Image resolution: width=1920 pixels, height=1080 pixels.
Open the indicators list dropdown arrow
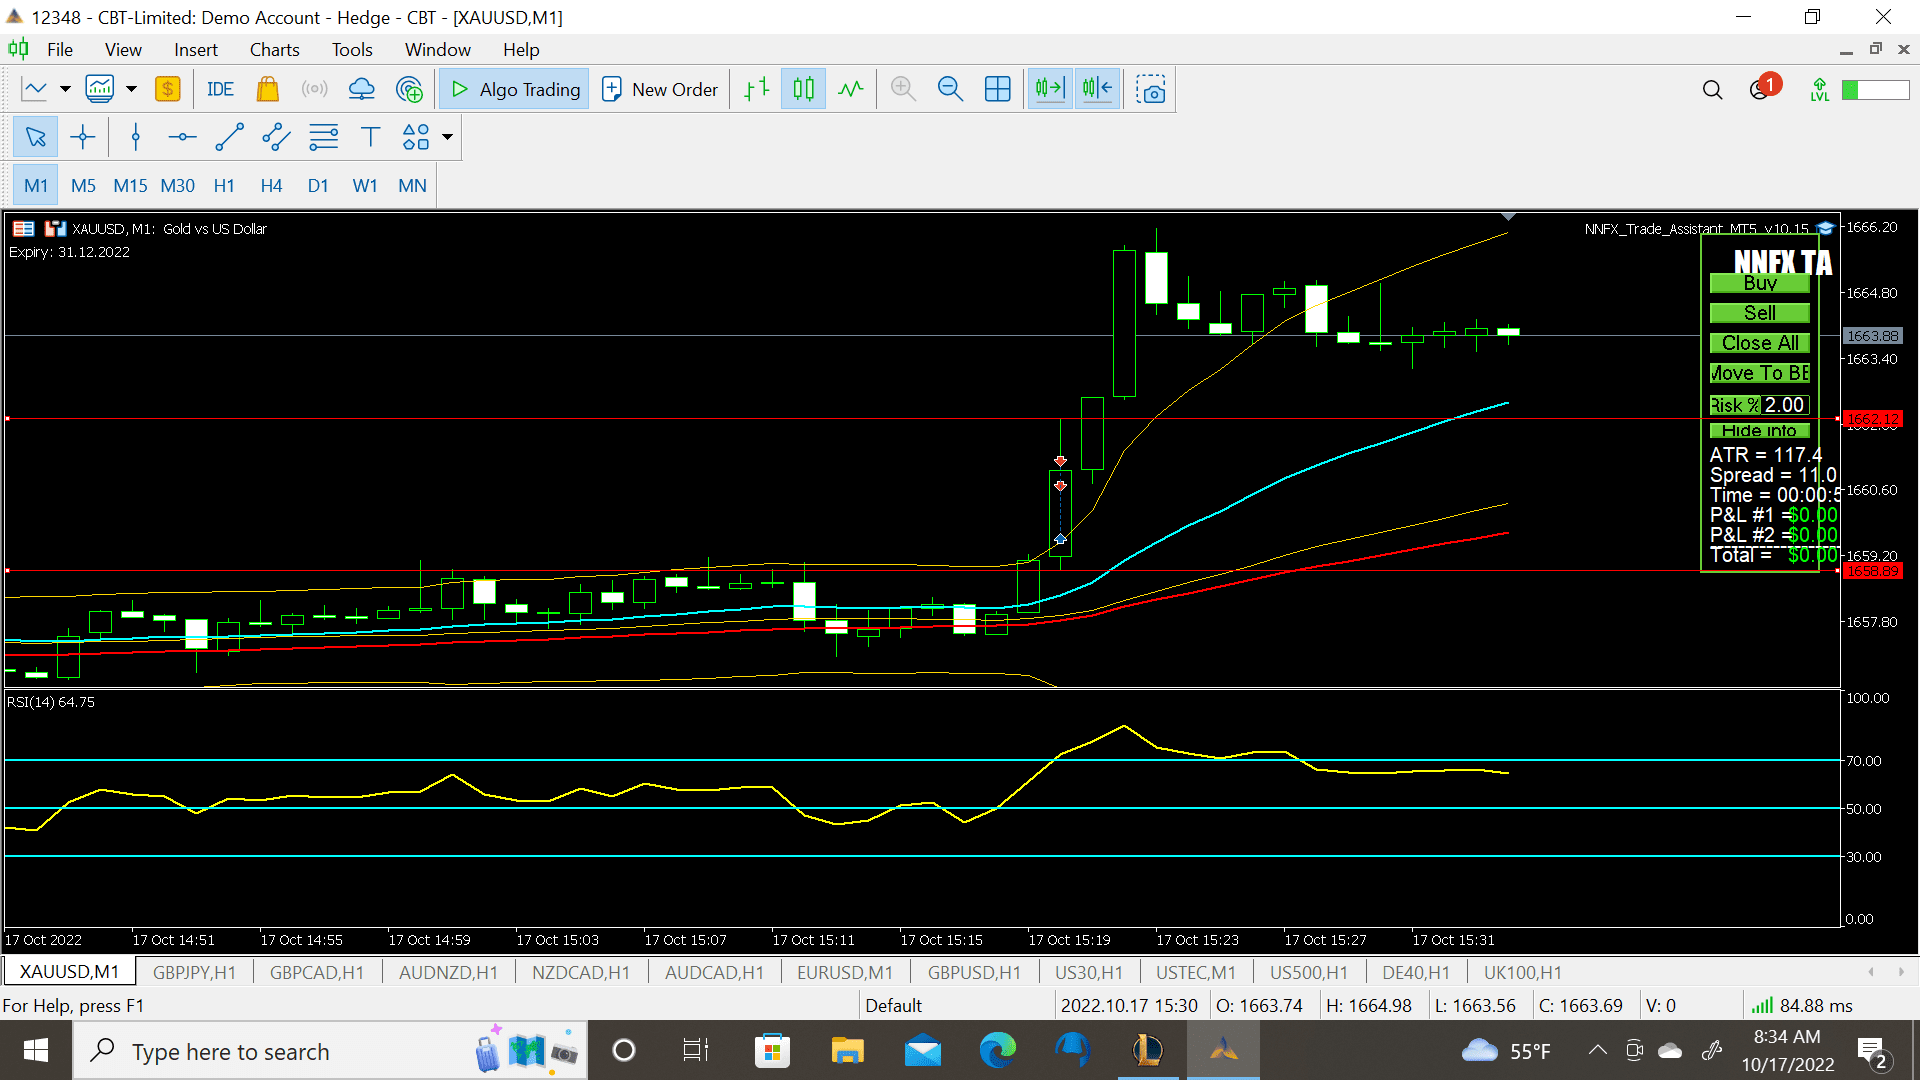click(131, 89)
